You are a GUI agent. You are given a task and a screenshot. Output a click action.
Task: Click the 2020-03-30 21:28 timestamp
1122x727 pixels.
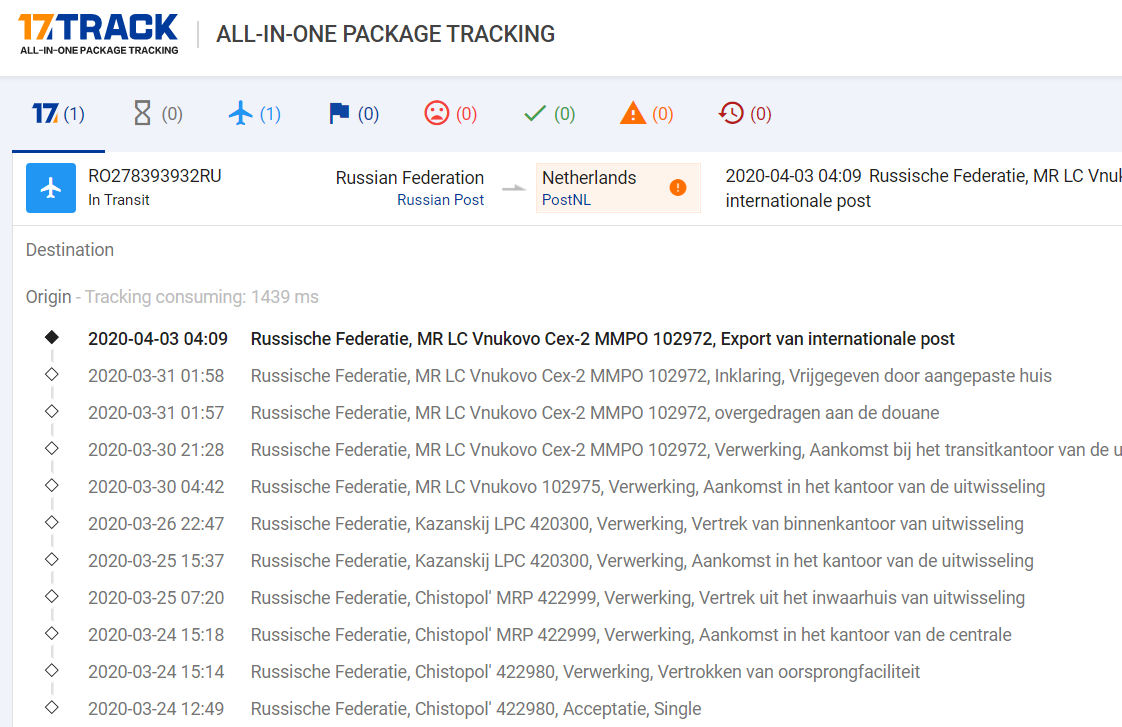(x=156, y=450)
